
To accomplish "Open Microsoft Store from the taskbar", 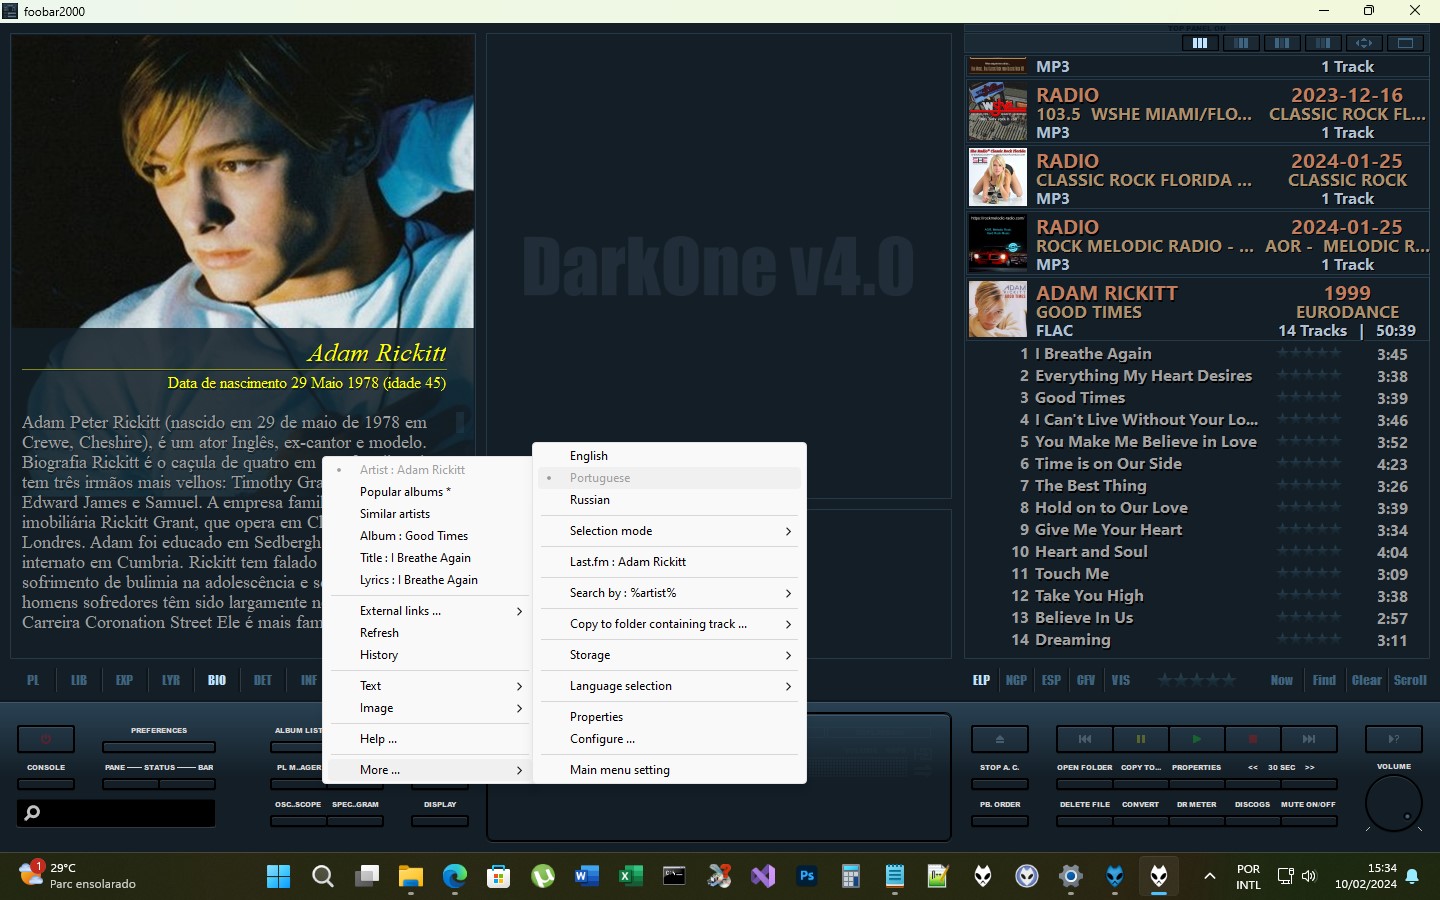I will (498, 877).
